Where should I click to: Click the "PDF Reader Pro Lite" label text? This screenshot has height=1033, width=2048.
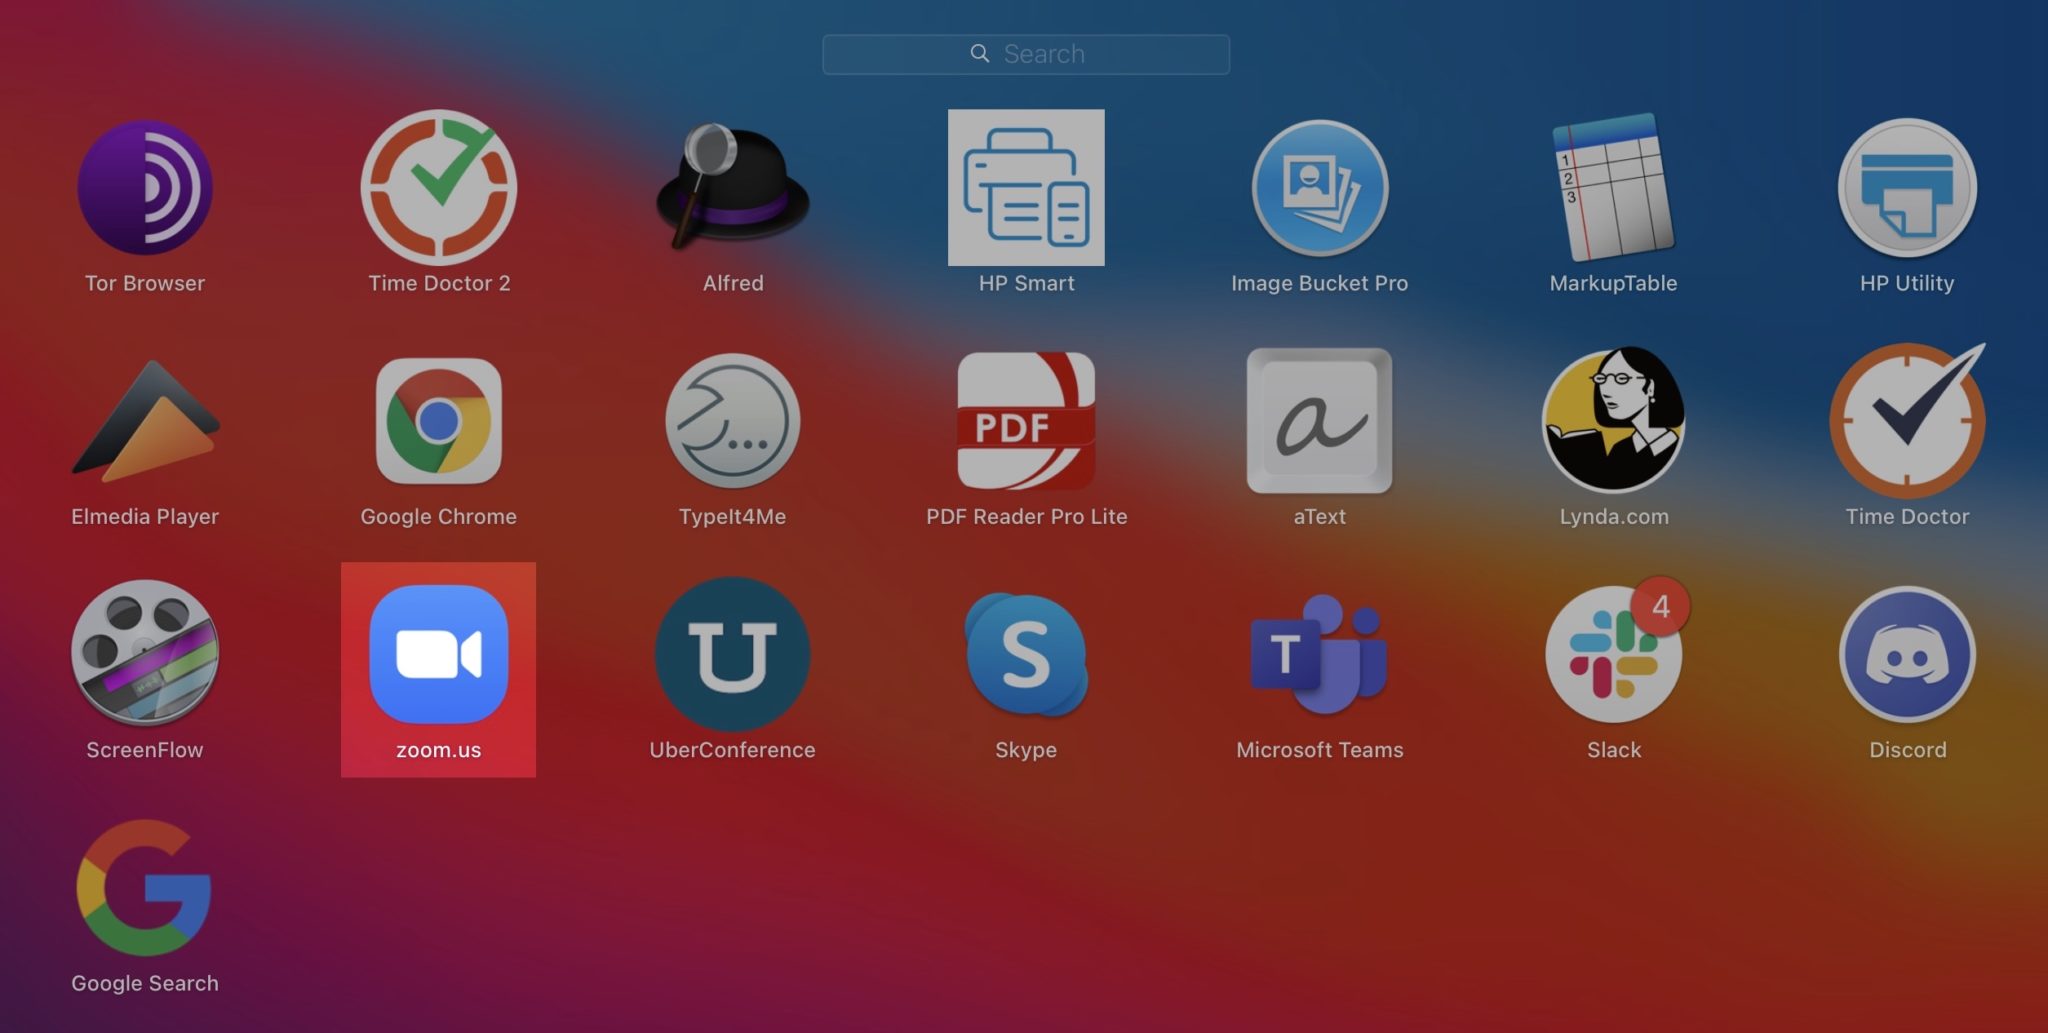pyautogui.click(x=1026, y=516)
